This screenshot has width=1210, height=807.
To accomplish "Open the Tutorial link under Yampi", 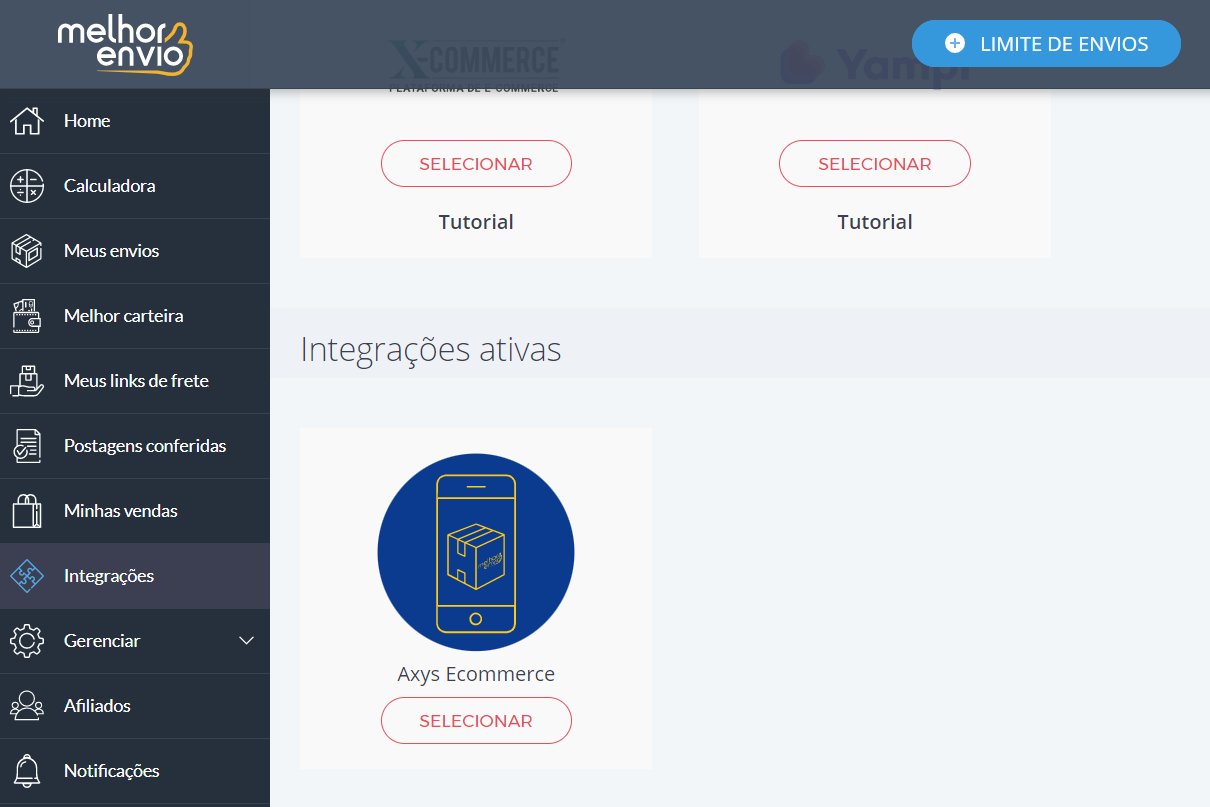I will 875,222.
